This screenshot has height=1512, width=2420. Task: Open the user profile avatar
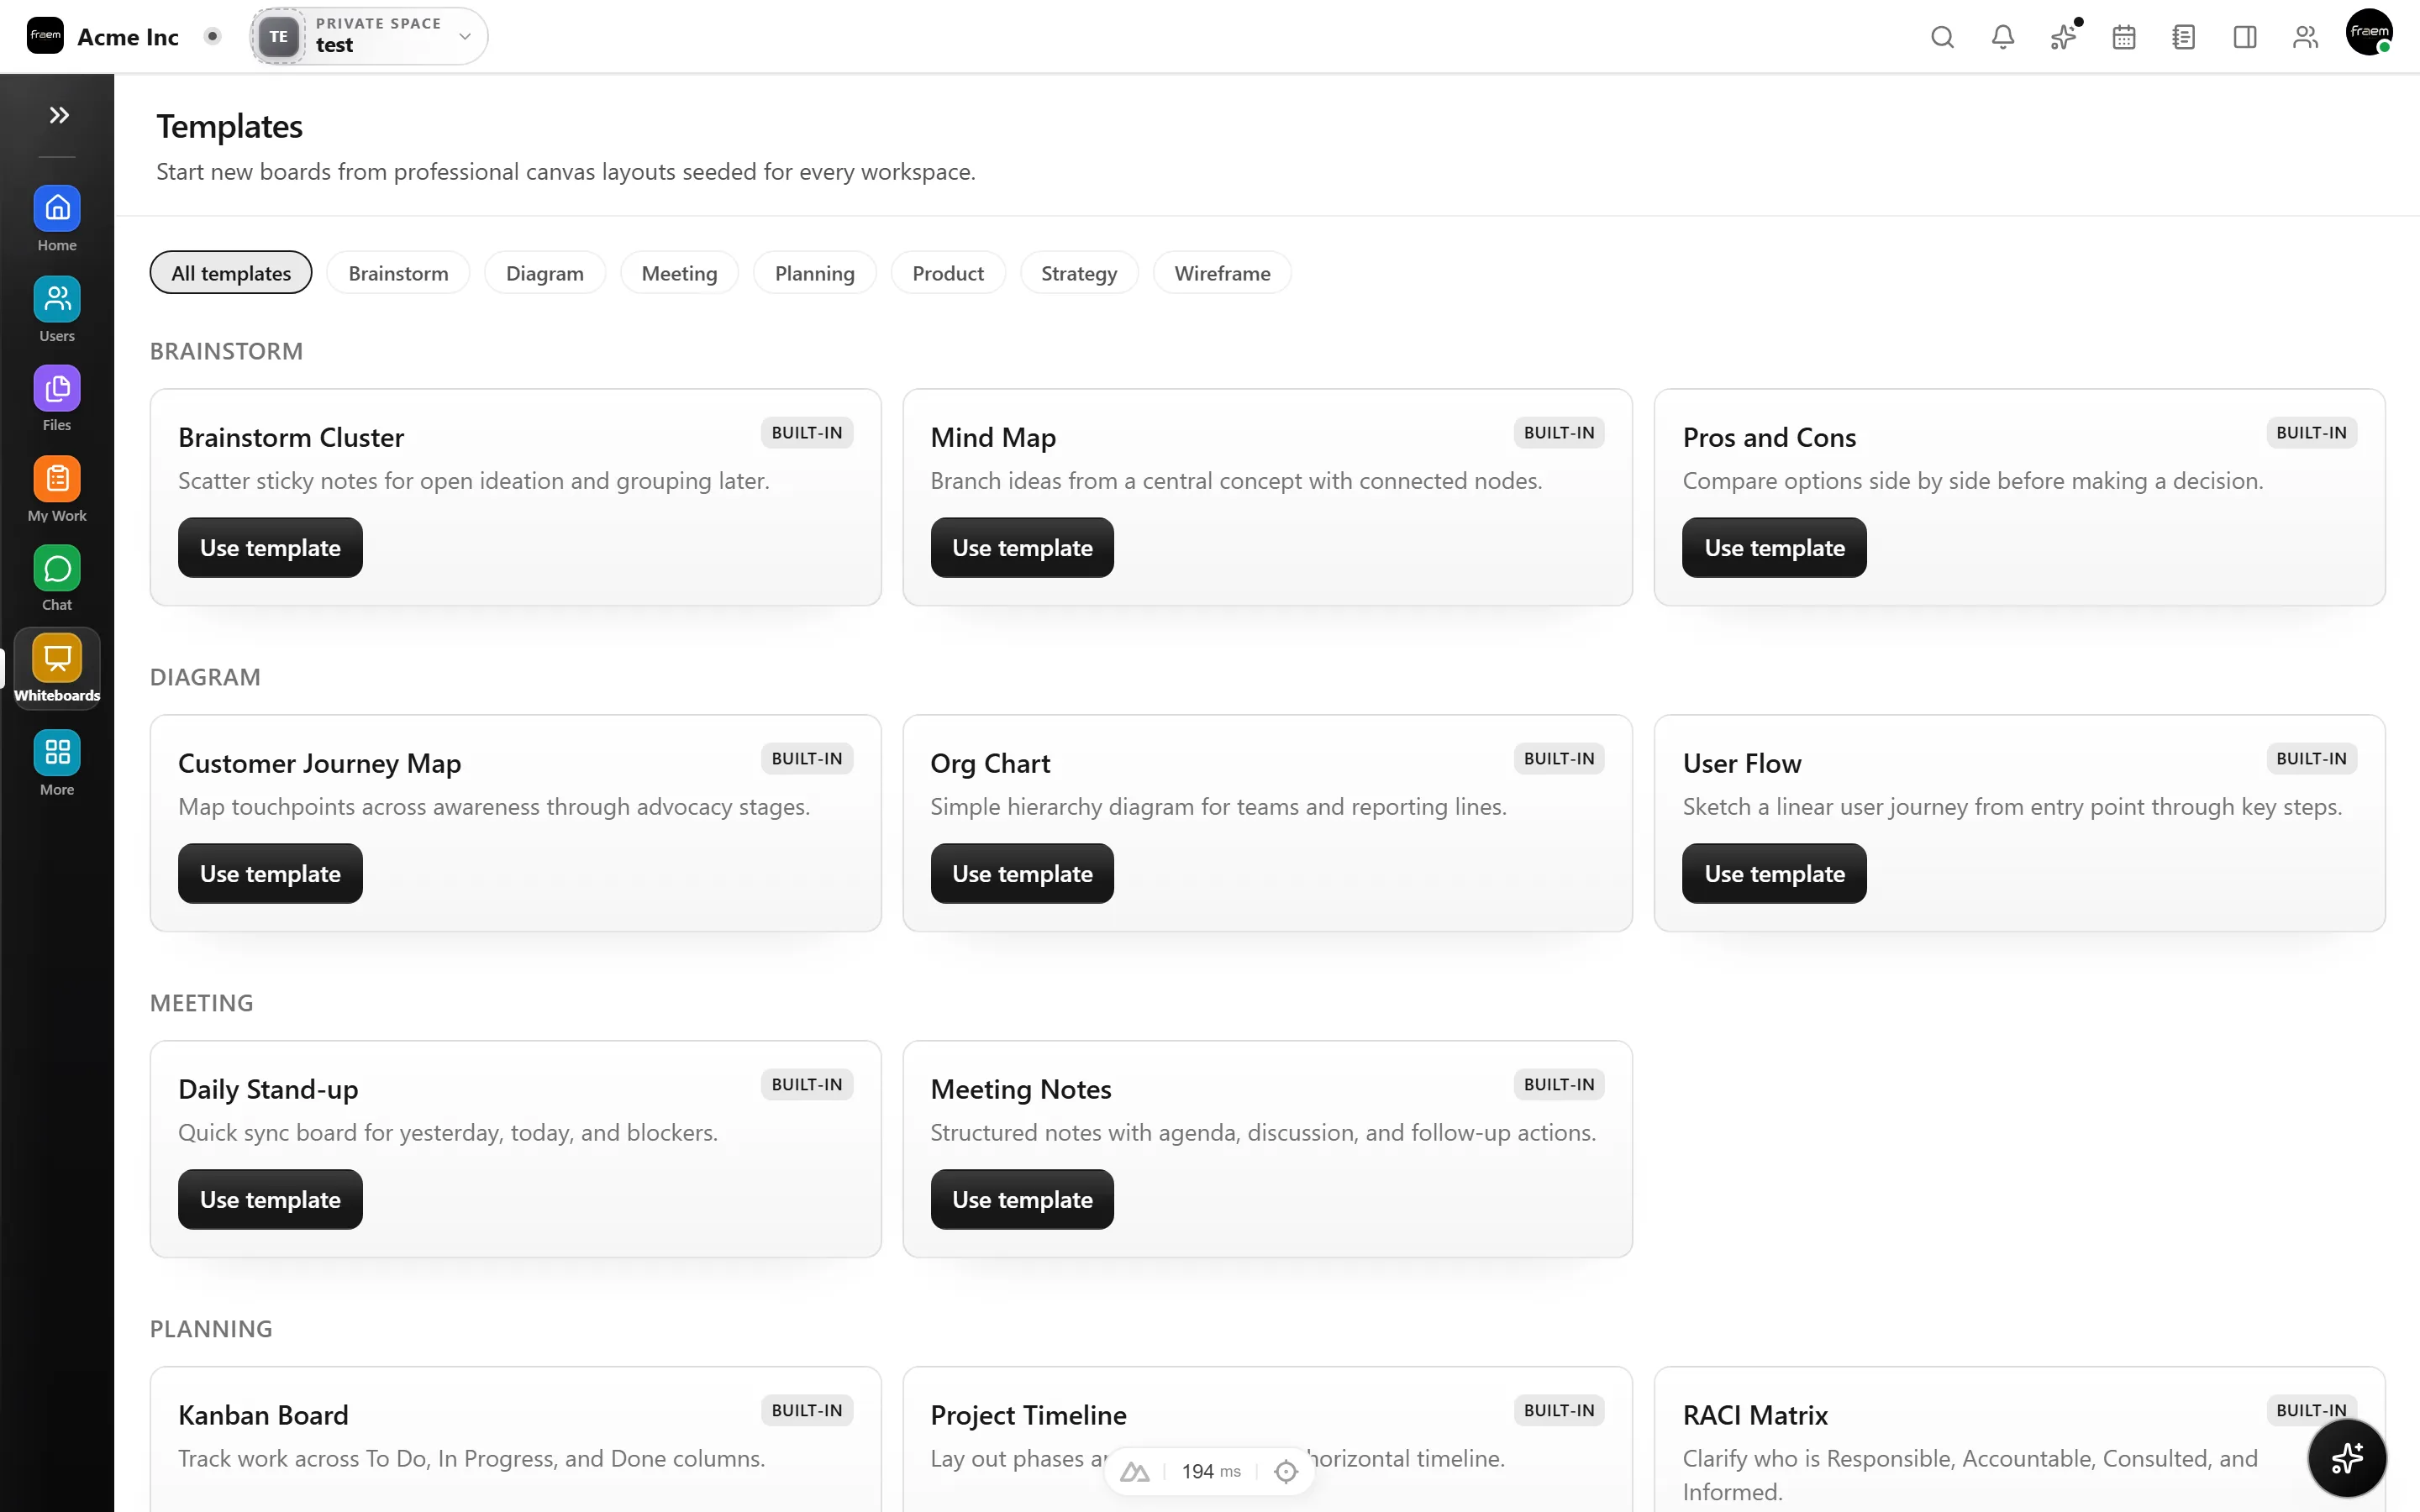(x=2369, y=32)
